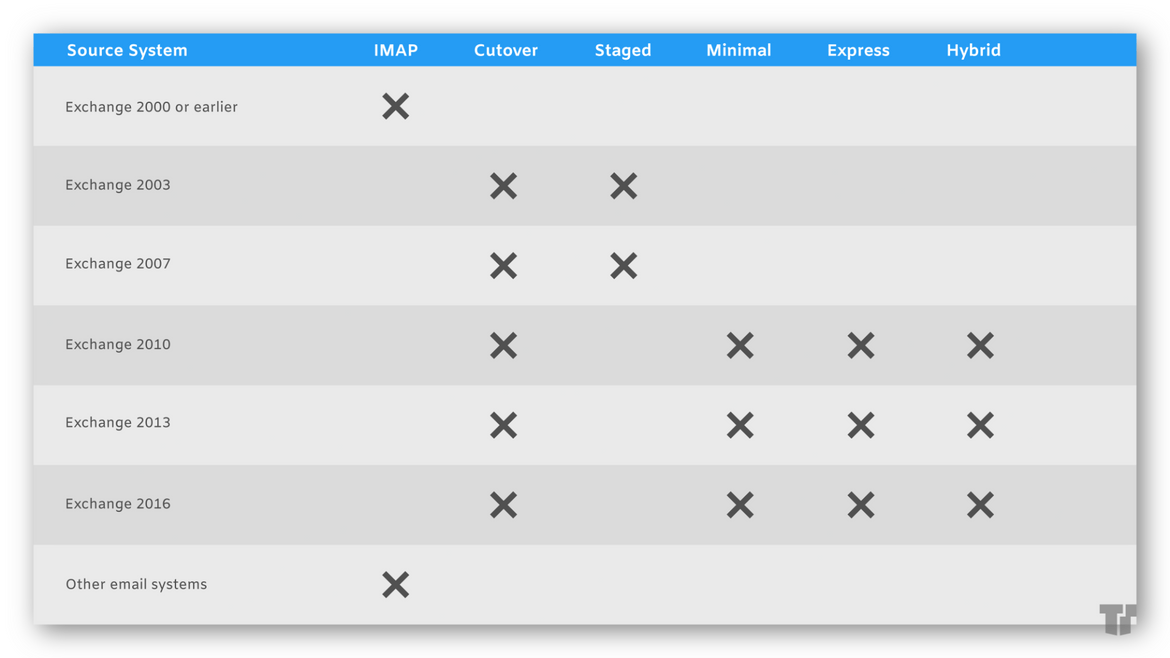Click the X mark for Exchange 2000 IMAP
Image resolution: width=1170 pixels, height=658 pixels.
point(395,107)
